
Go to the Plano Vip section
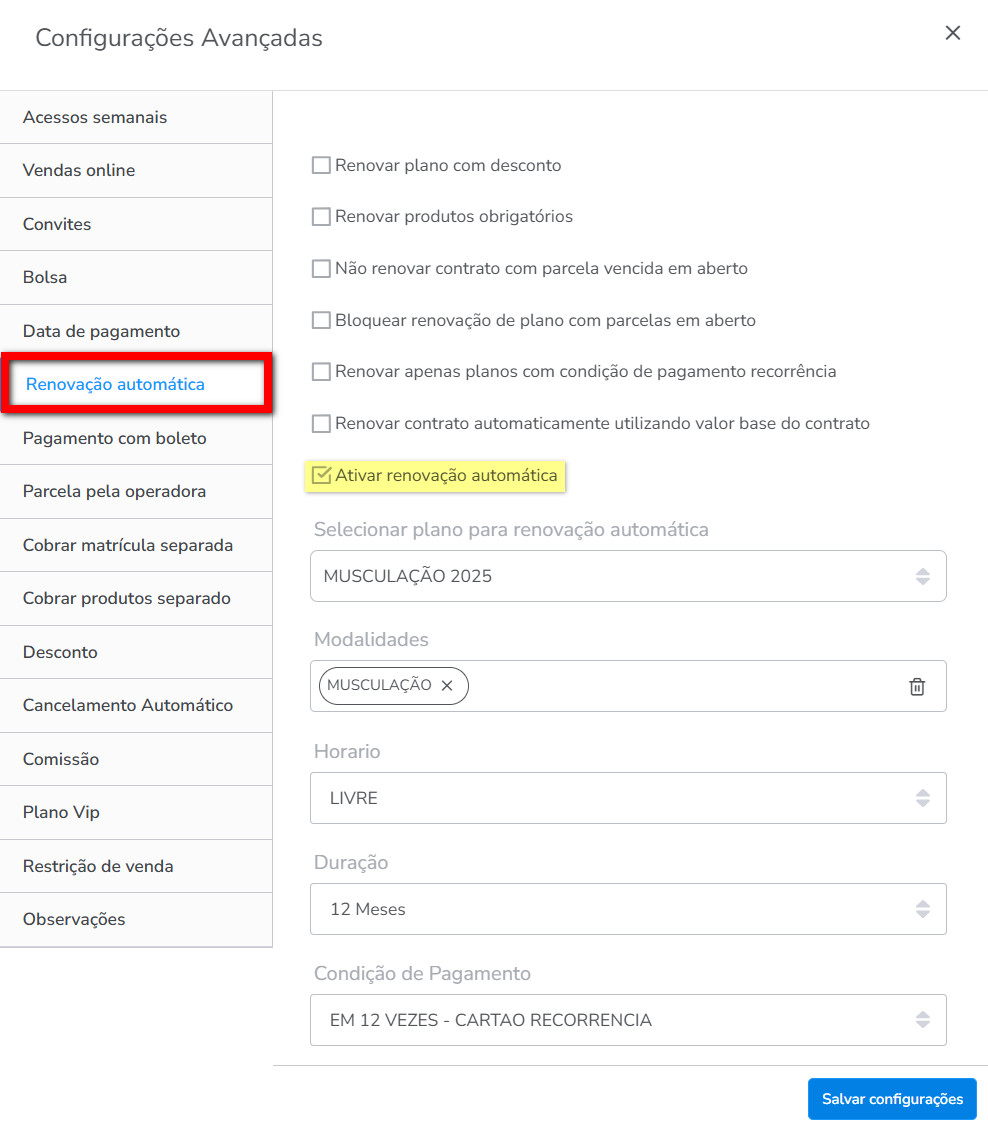[x=62, y=812]
